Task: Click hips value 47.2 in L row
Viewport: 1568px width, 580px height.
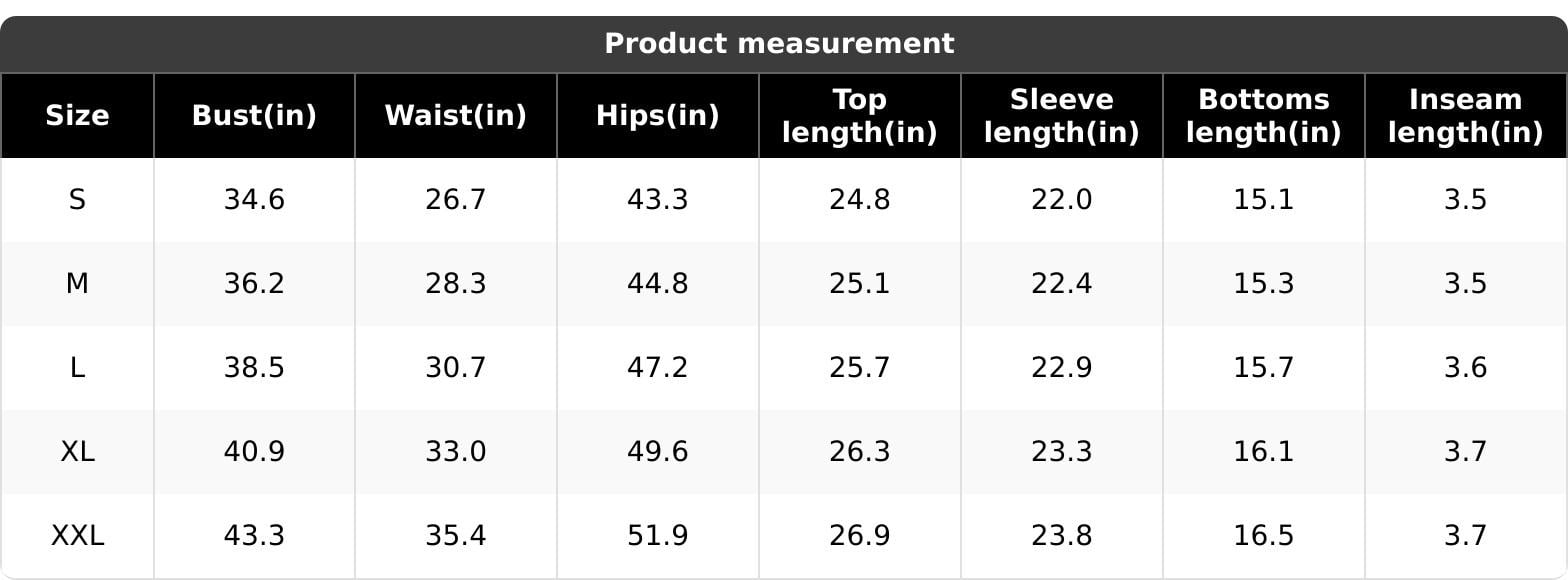Action: tap(658, 368)
